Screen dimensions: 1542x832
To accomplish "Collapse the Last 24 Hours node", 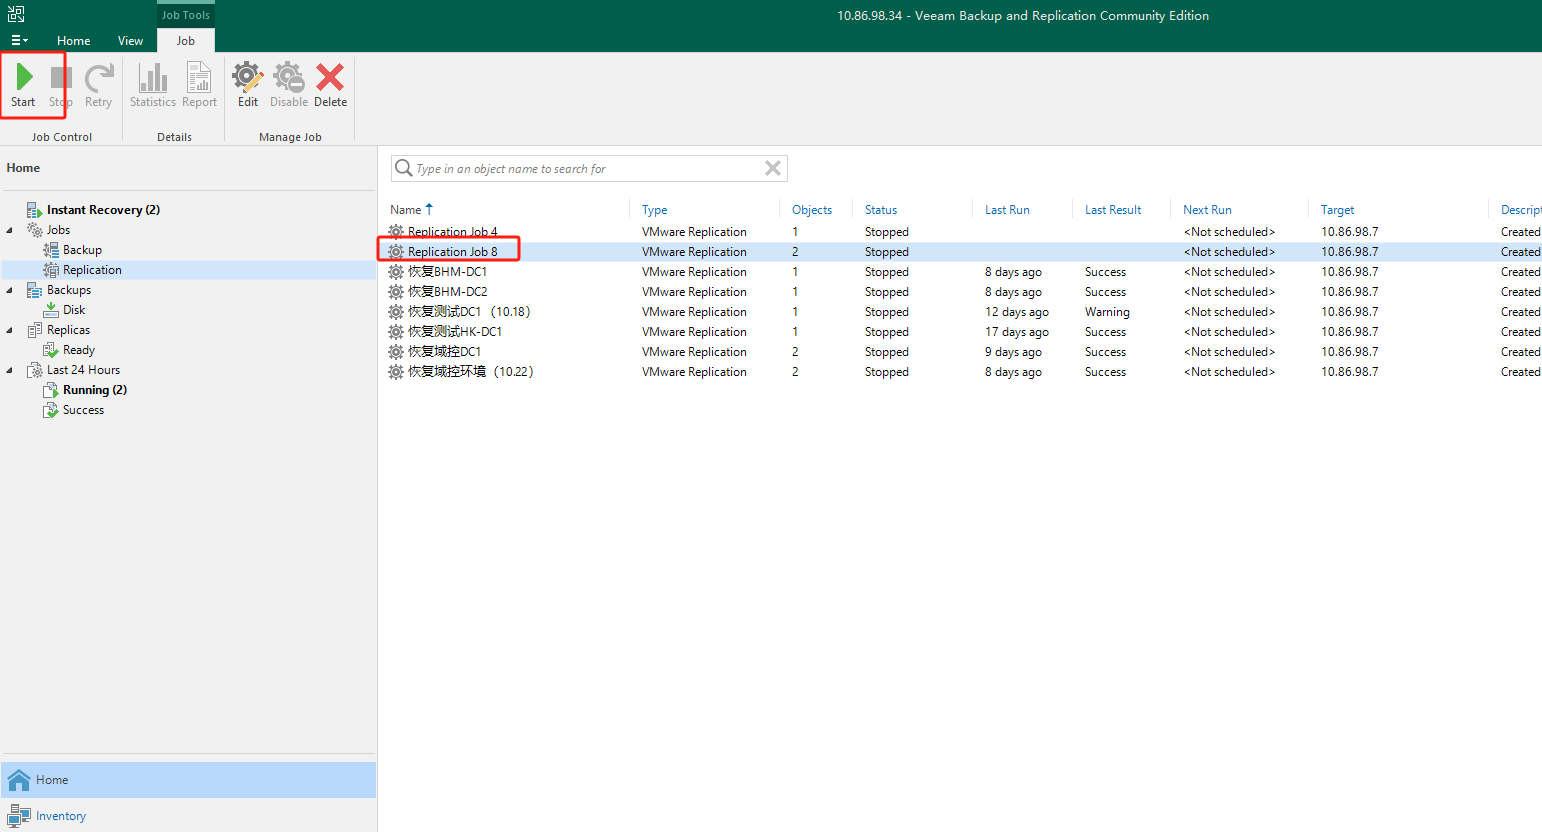I will pyautogui.click(x=10, y=370).
